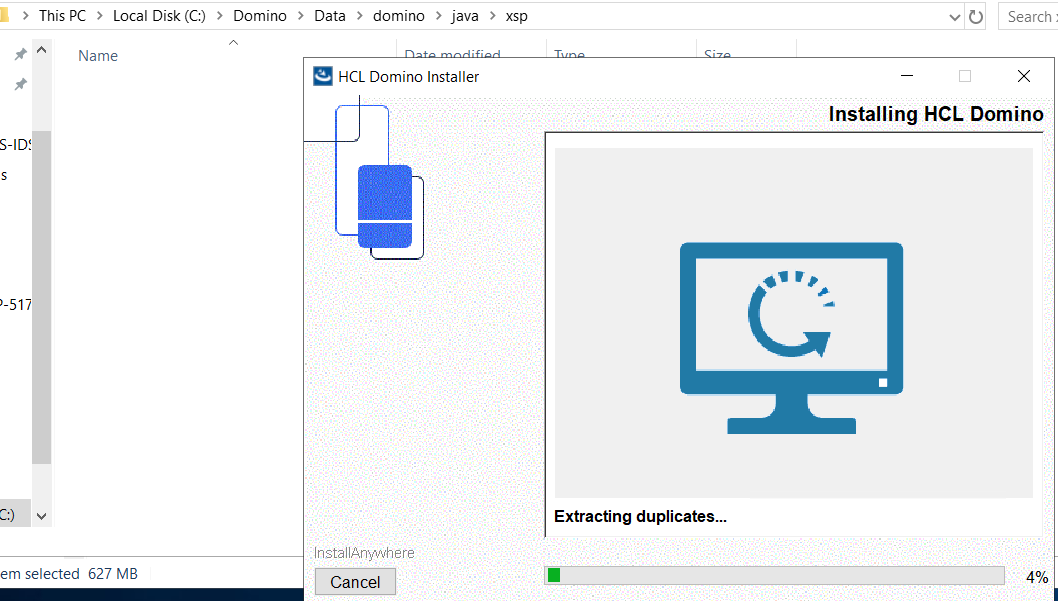Cancel the HCL Domino installation
This screenshot has width=1058, height=601.
355,582
